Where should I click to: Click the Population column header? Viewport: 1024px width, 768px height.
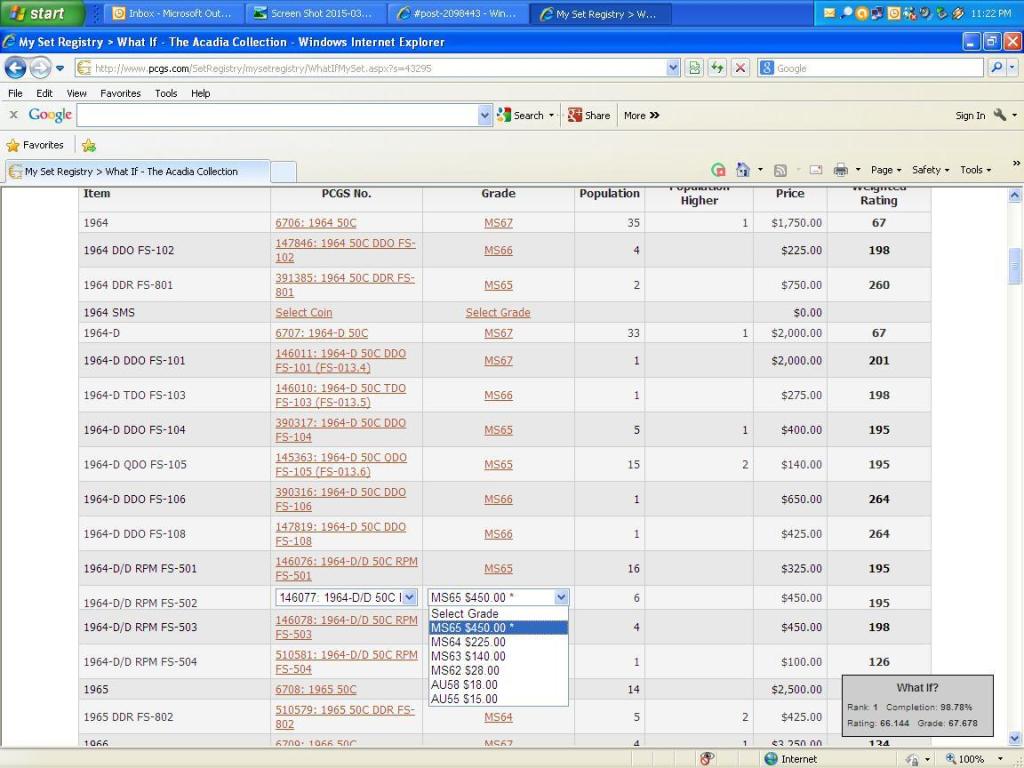click(609, 193)
